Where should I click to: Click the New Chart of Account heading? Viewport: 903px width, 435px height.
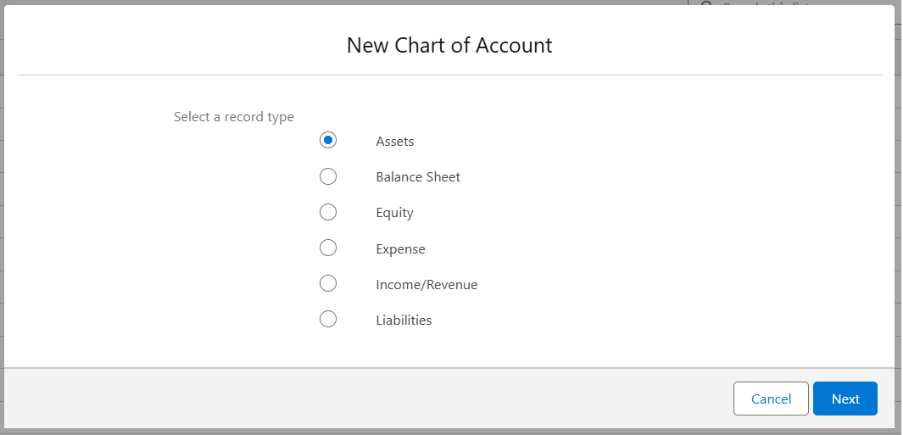tap(449, 45)
